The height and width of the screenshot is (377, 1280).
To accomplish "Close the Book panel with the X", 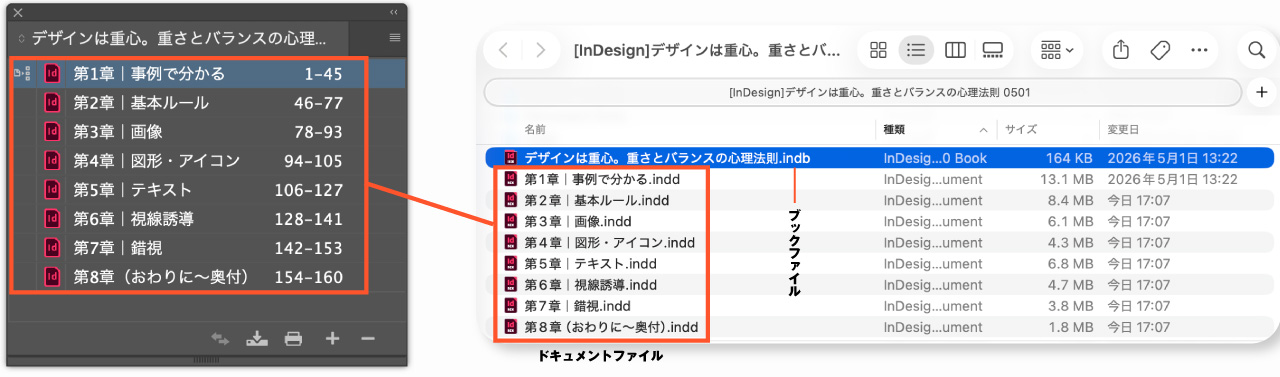I will 18,12.
